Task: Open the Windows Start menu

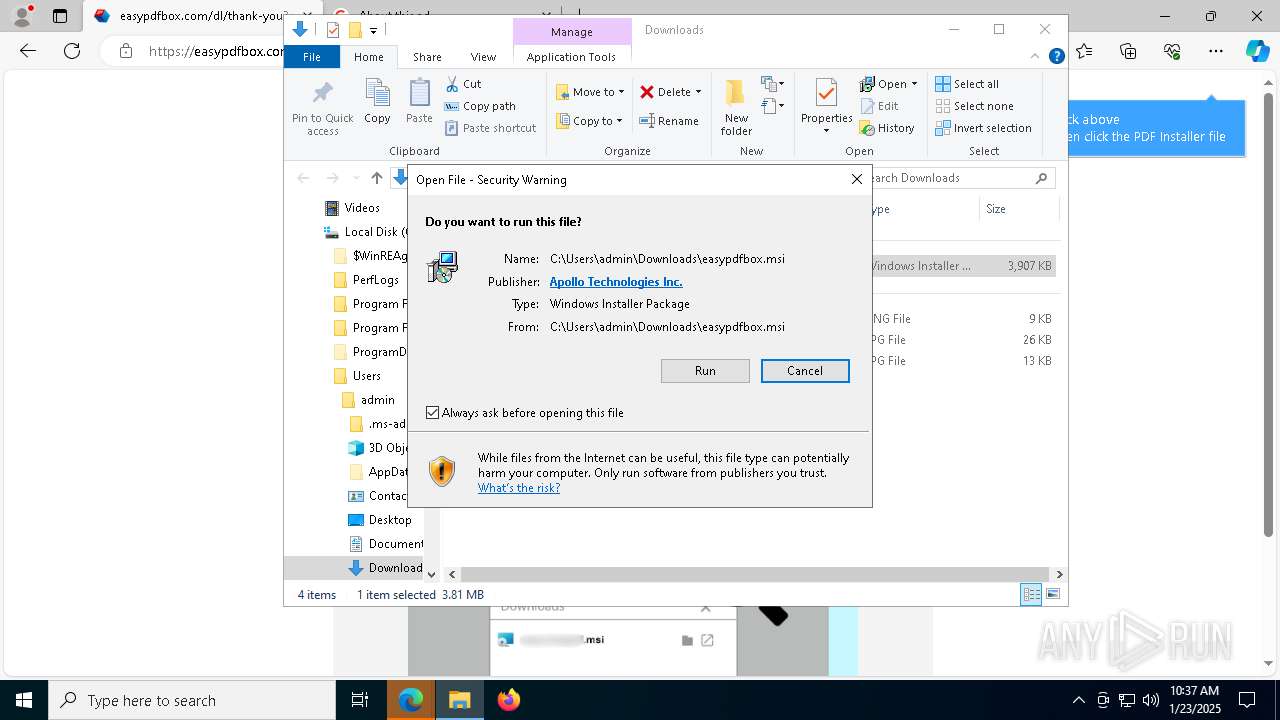Action: click(x=24, y=700)
